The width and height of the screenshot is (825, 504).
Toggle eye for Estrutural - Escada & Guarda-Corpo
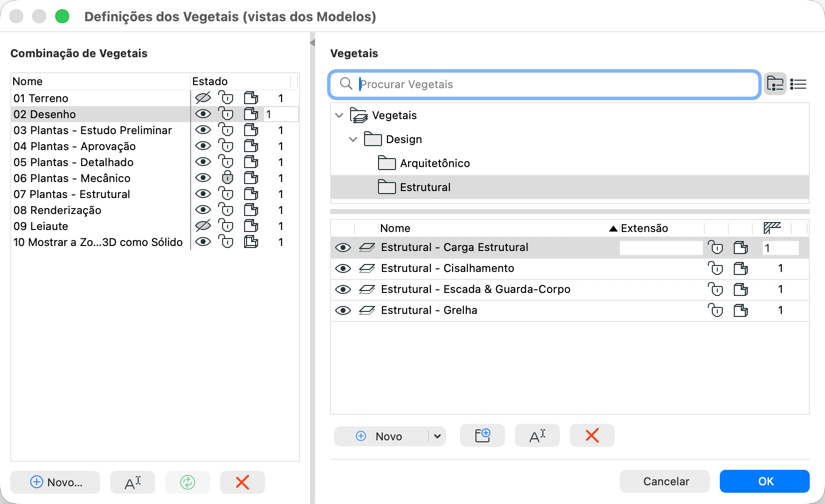coord(343,289)
